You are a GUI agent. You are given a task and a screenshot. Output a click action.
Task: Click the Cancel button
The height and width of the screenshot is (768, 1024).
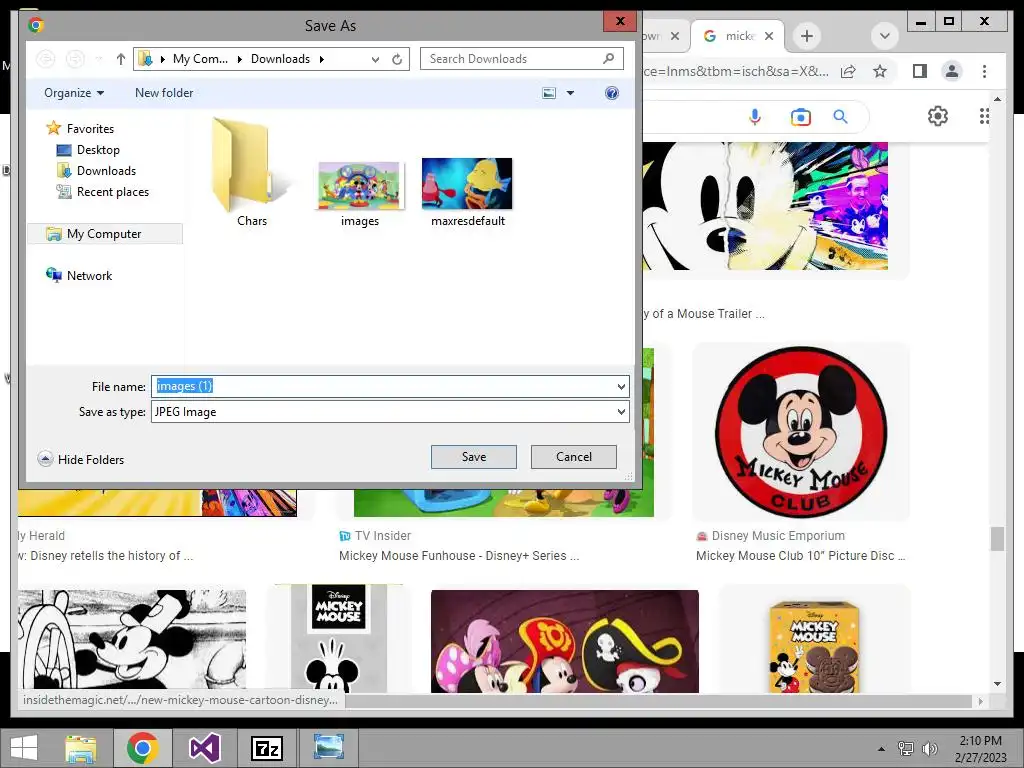573,456
